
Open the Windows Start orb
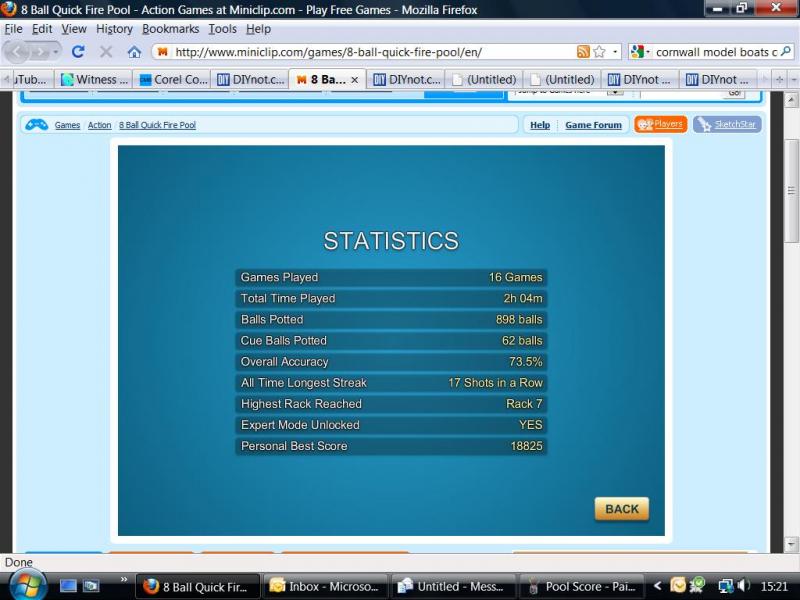coord(27,585)
